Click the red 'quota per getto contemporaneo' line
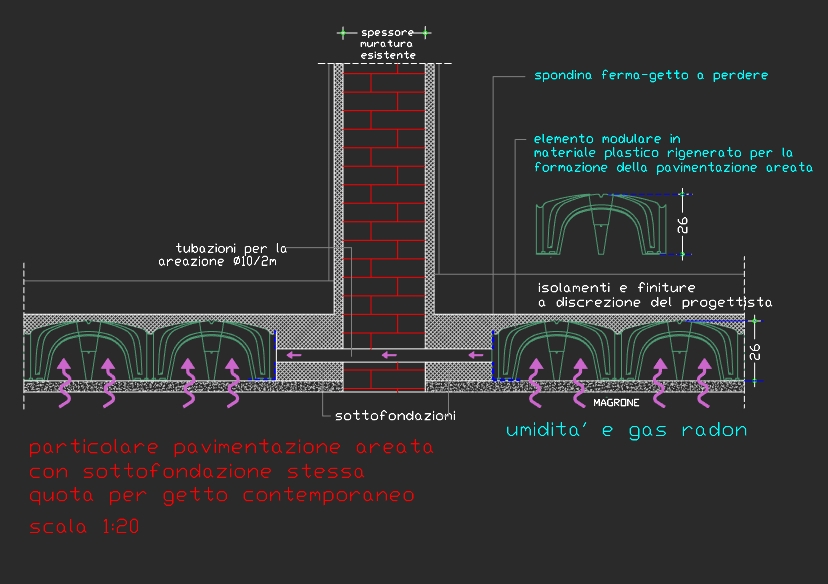This screenshot has height=584, width=828. click(221, 495)
